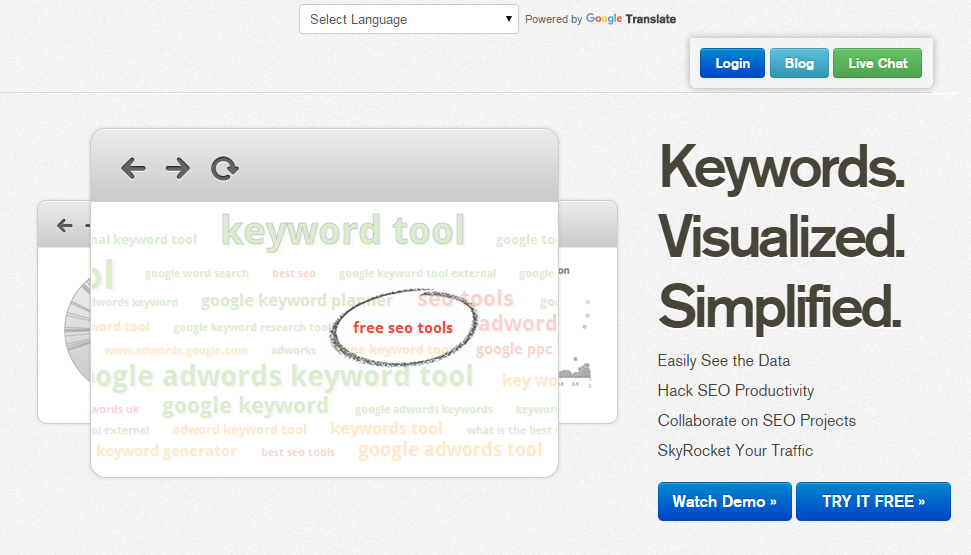This screenshot has height=555, width=971.
Task: Click the 'google keyword planner' keyword
Action: tap(297, 300)
